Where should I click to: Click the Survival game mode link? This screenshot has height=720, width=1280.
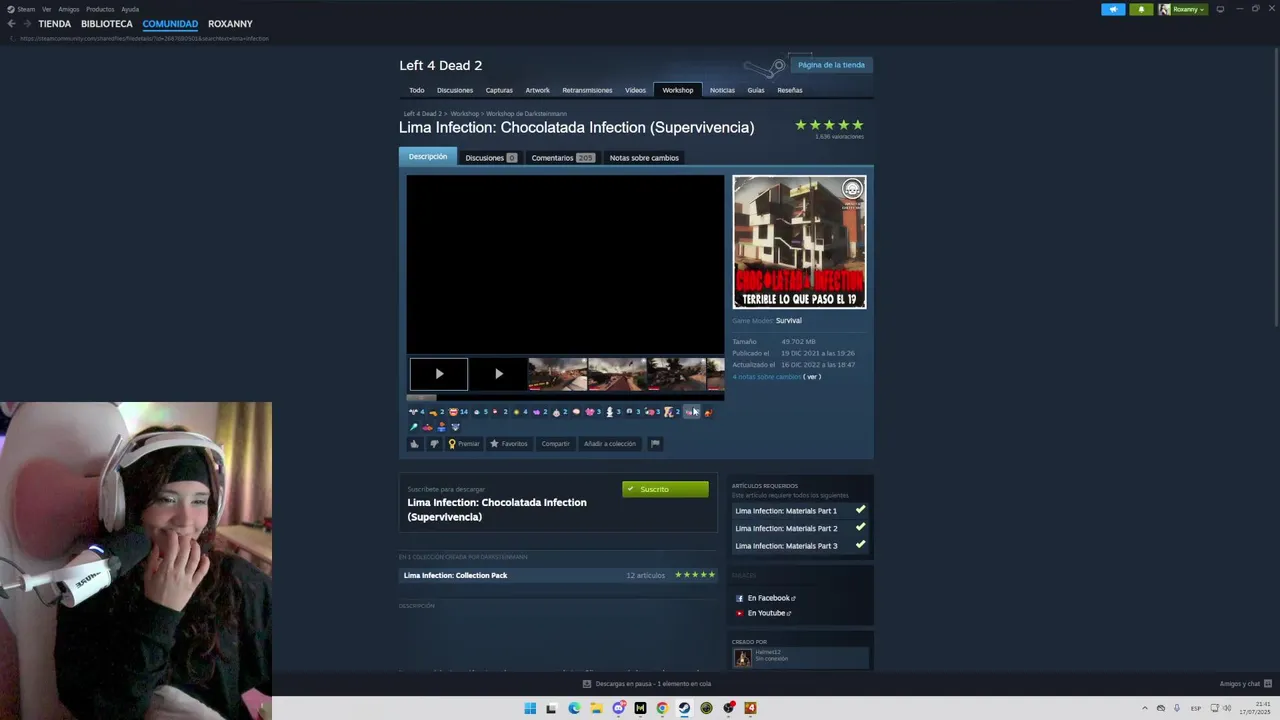[x=788, y=321]
